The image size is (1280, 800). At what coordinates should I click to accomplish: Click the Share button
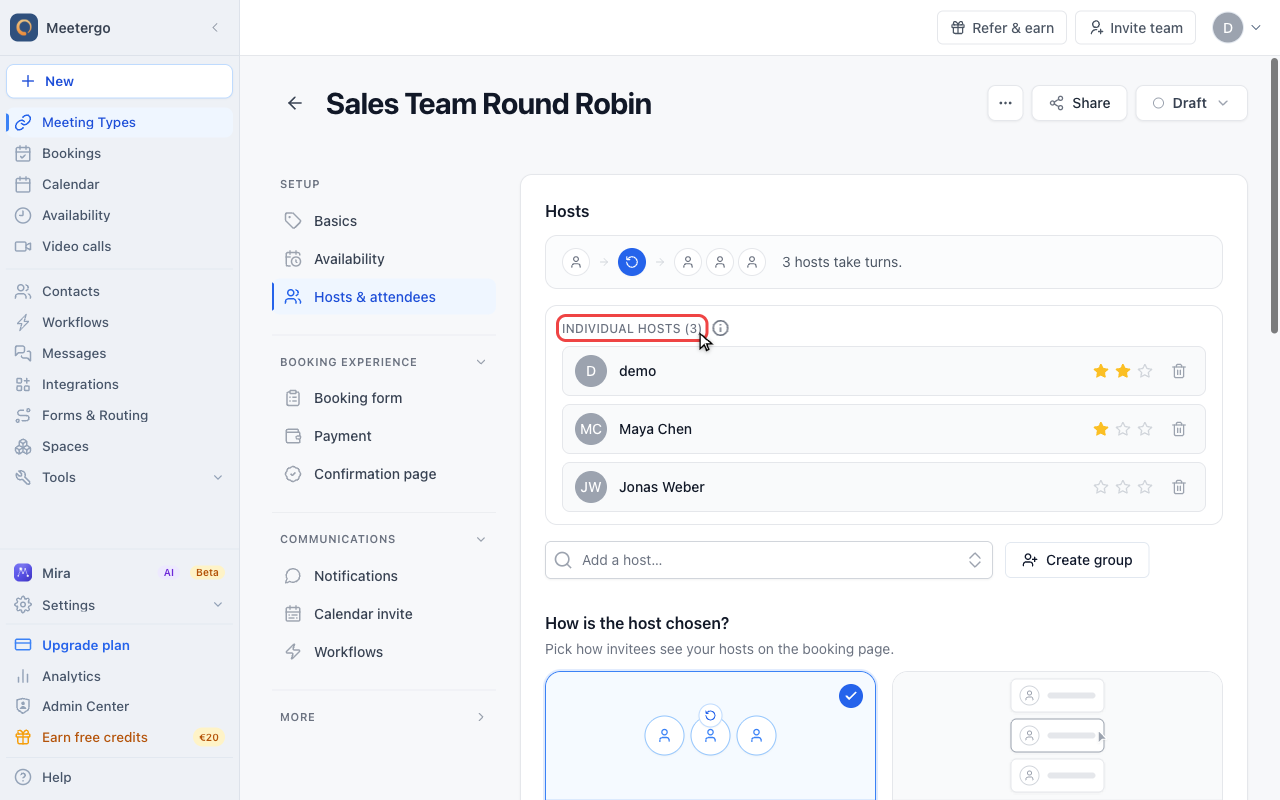pos(1079,103)
